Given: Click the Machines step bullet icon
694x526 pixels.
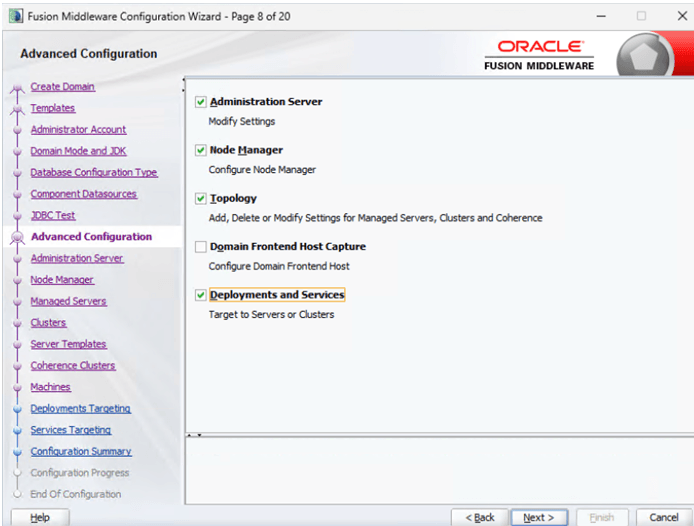Looking at the screenshot, I should point(17,387).
